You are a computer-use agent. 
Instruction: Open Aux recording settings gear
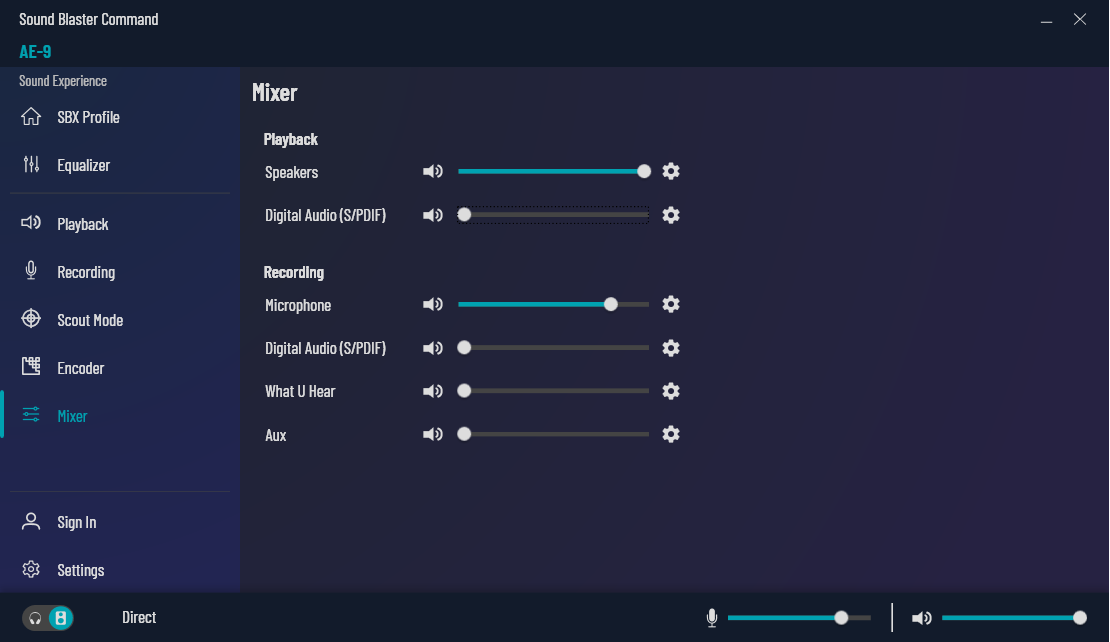671,434
